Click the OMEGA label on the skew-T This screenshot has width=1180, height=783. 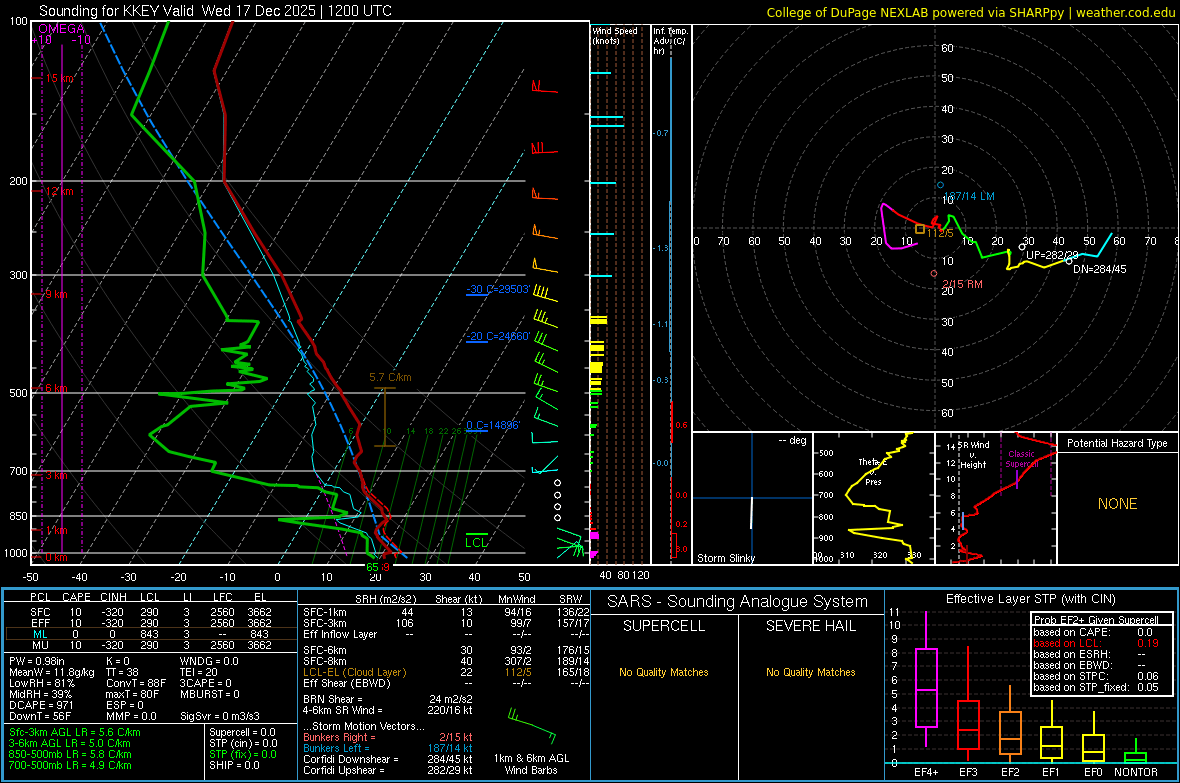coord(61,29)
